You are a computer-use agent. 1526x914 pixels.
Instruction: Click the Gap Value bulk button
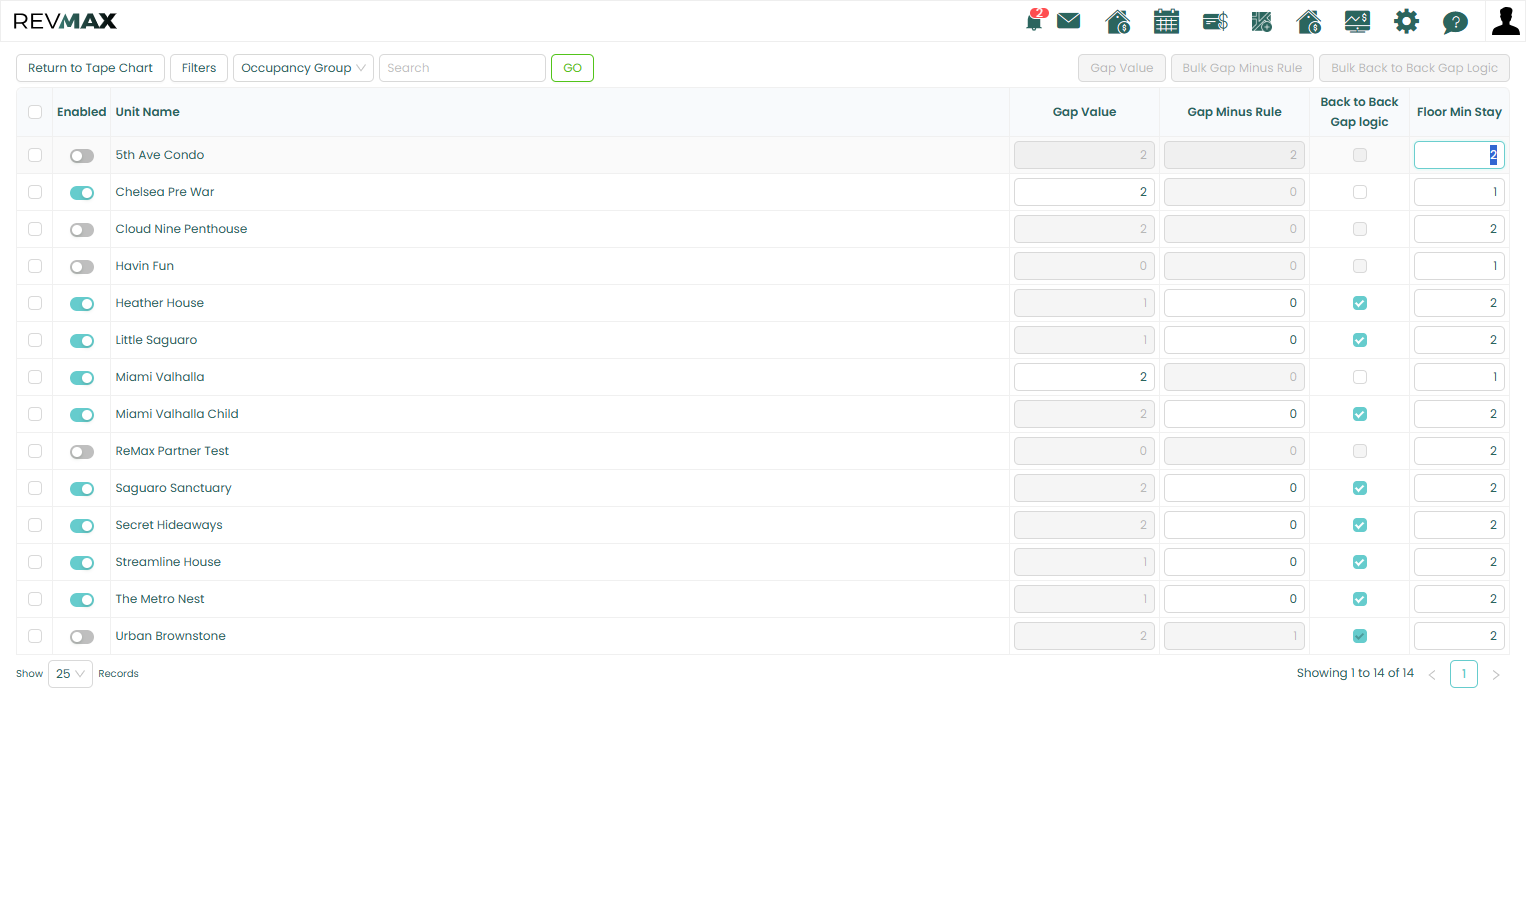(x=1122, y=68)
